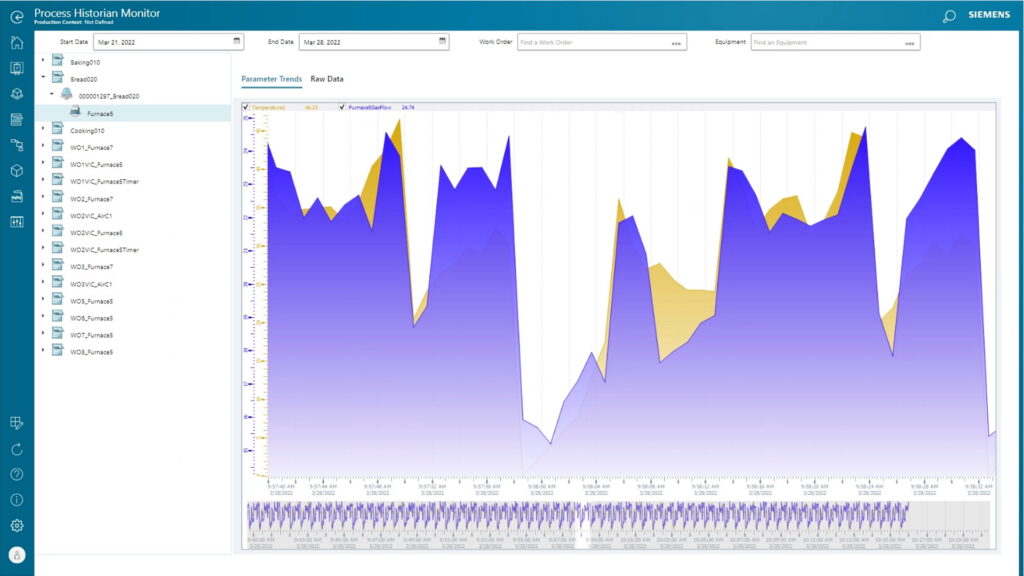
Task: Toggle the Temperature series checkbox
Action: [x=246, y=107]
